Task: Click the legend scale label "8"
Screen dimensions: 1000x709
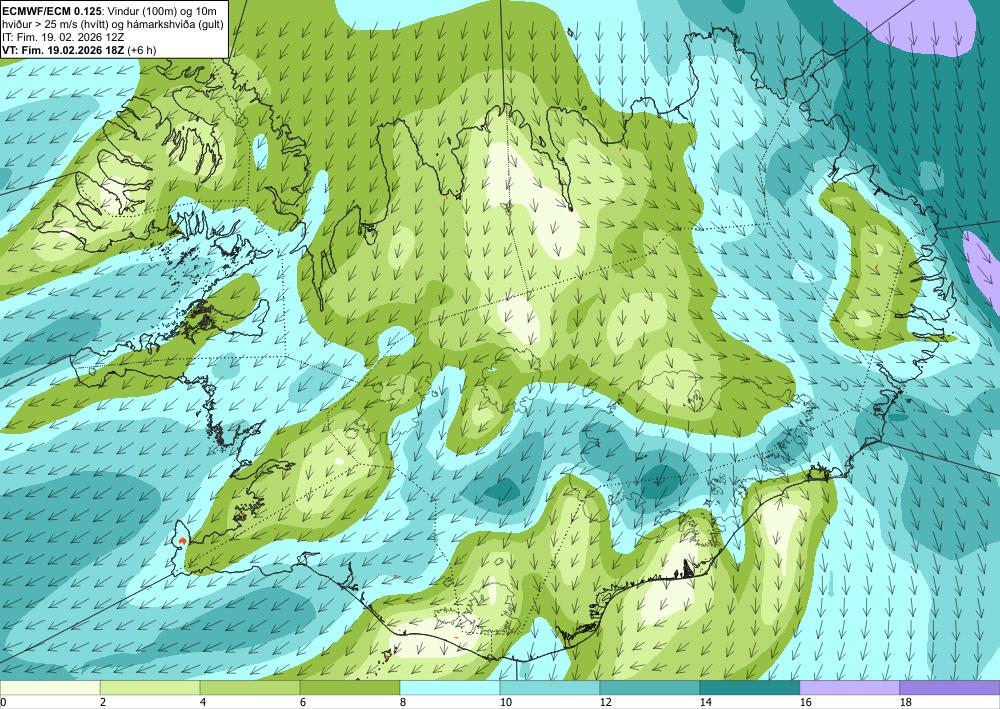Action: coord(403,702)
